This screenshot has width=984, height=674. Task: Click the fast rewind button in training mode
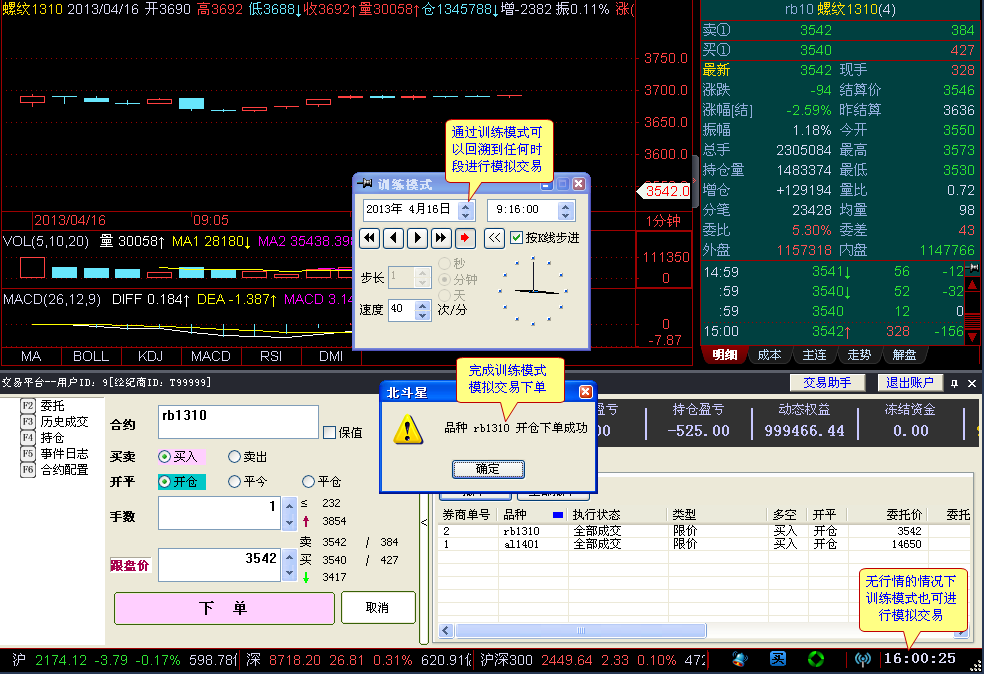(x=369, y=238)
